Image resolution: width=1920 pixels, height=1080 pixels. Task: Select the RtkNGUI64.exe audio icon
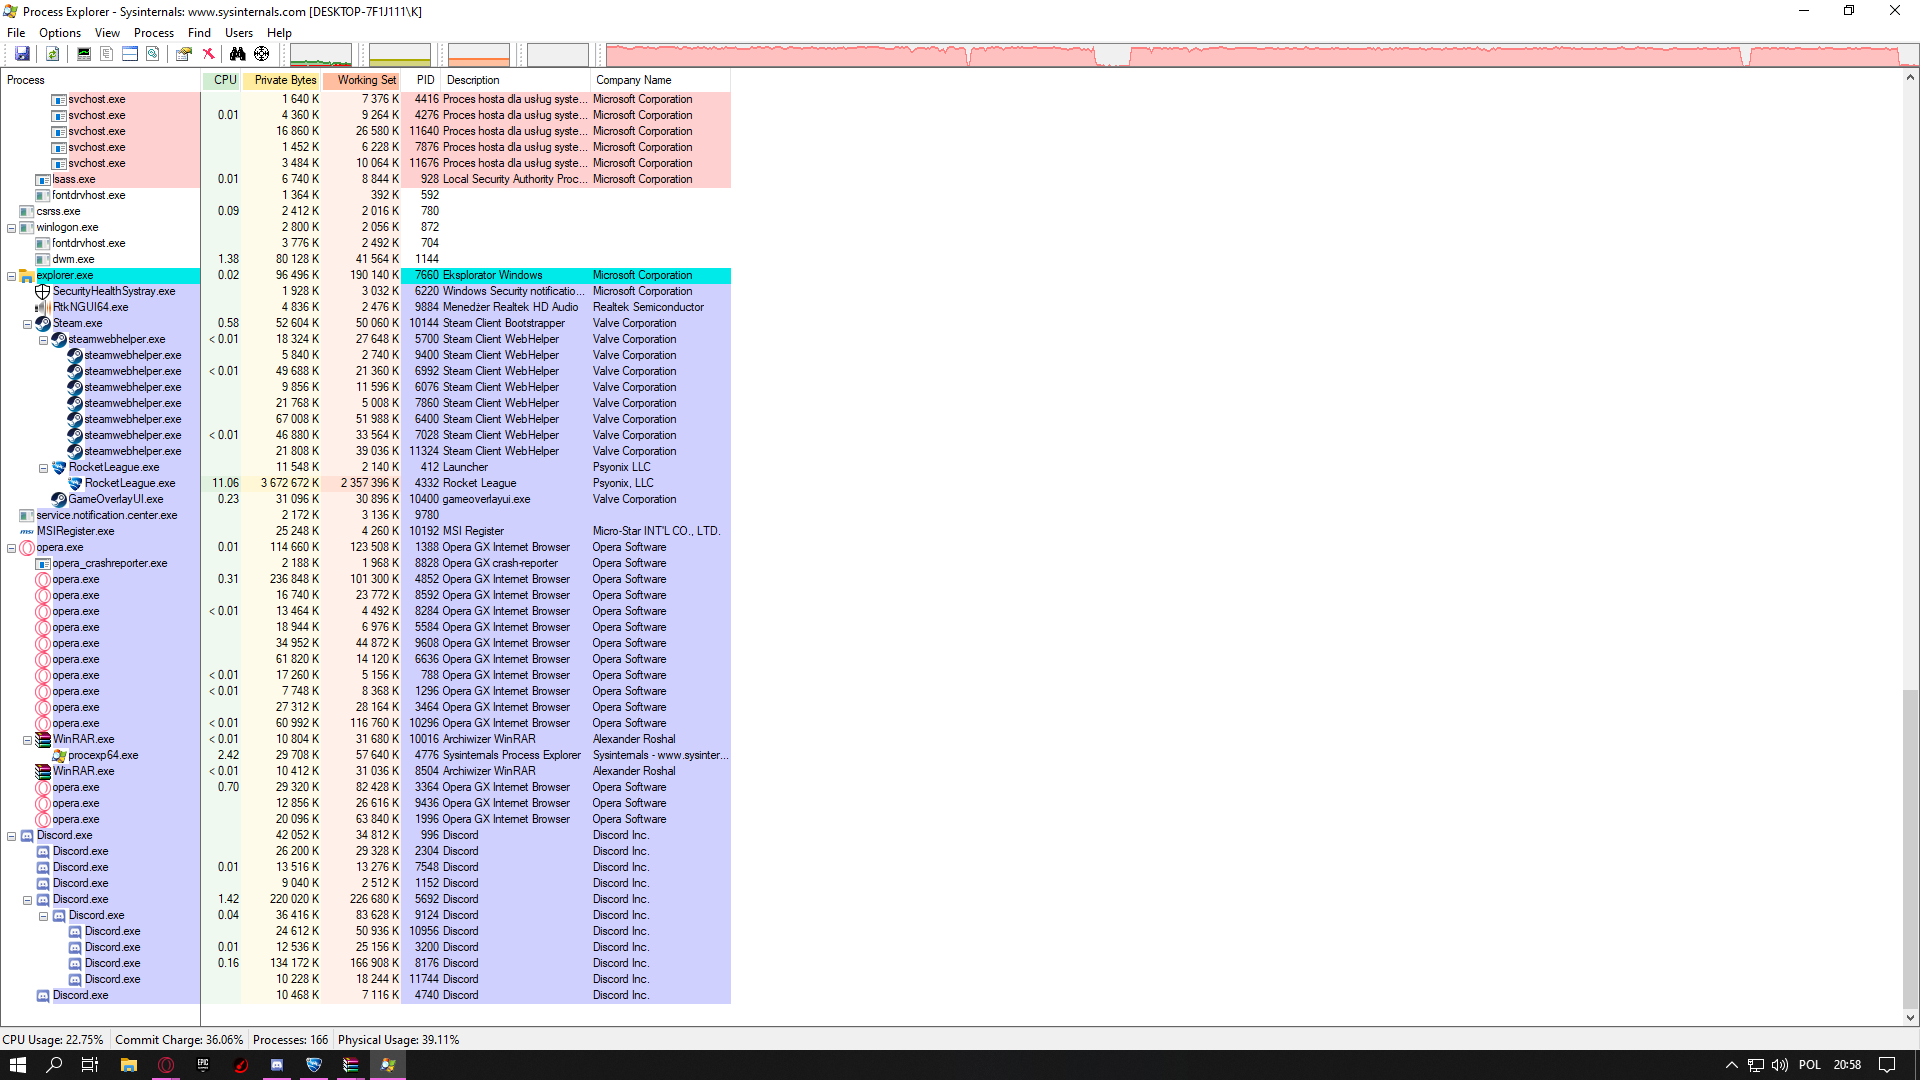click(x=43, y=308)
